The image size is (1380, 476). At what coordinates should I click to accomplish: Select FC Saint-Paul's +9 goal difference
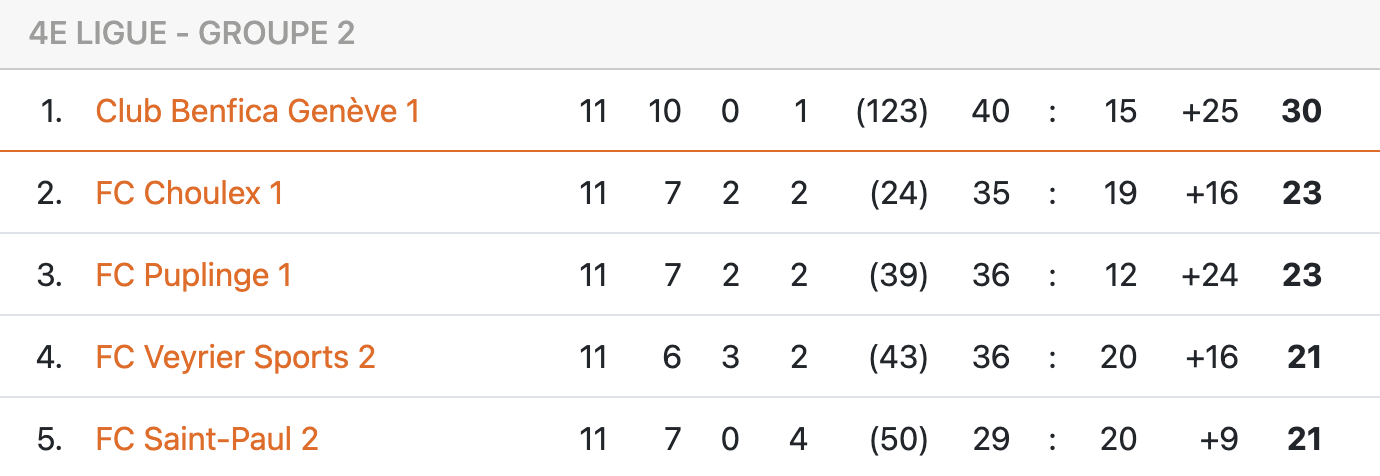(x=1217, y=439)
